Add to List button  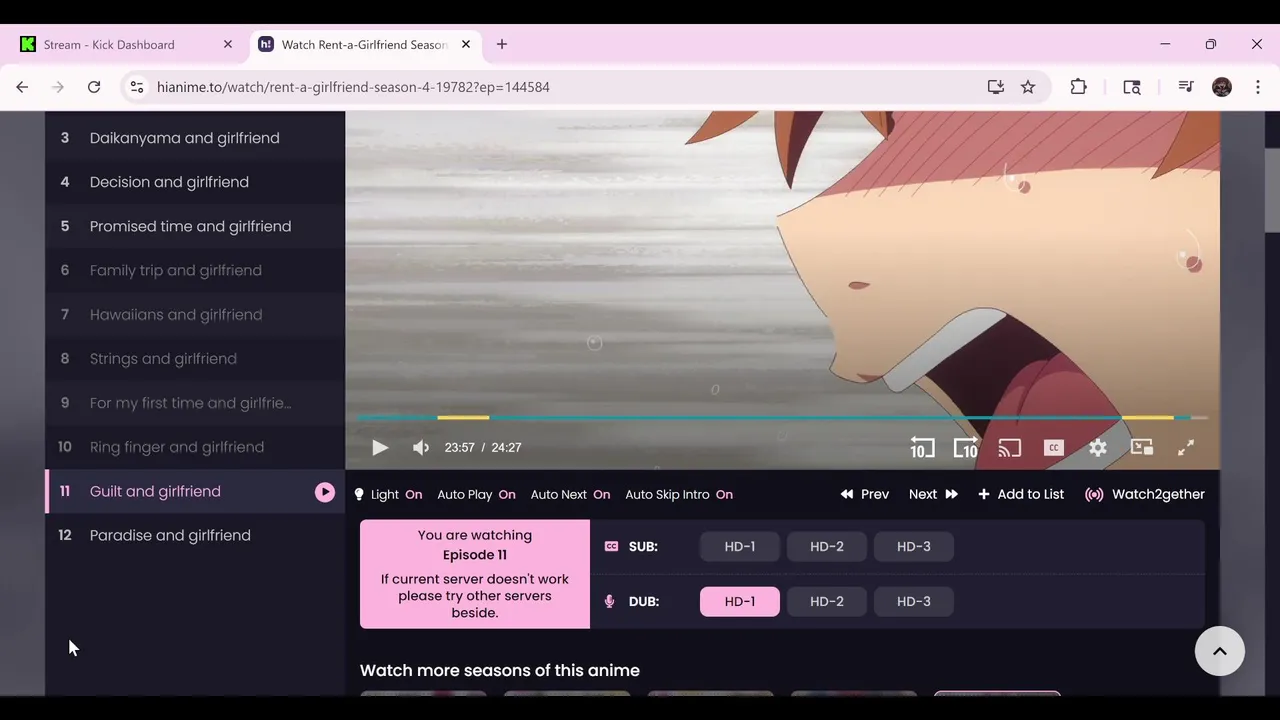pos(1021,494)
